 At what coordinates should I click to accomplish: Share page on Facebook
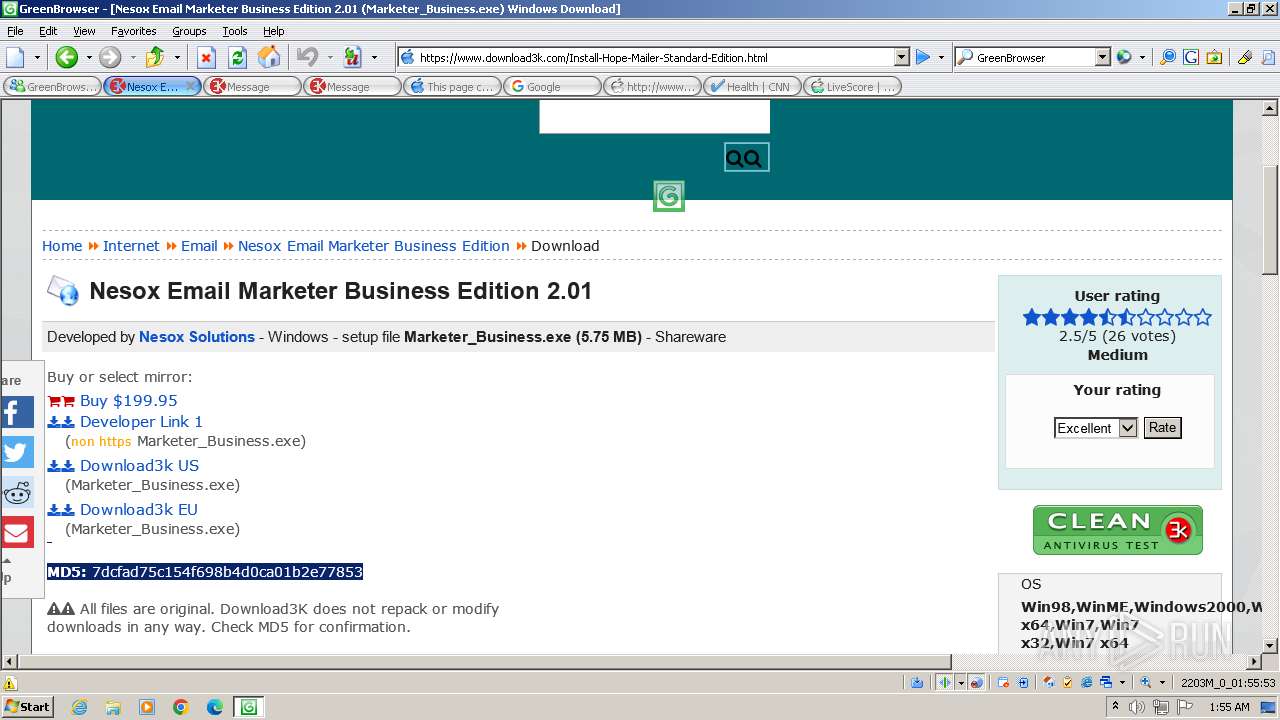click(17, 412)
